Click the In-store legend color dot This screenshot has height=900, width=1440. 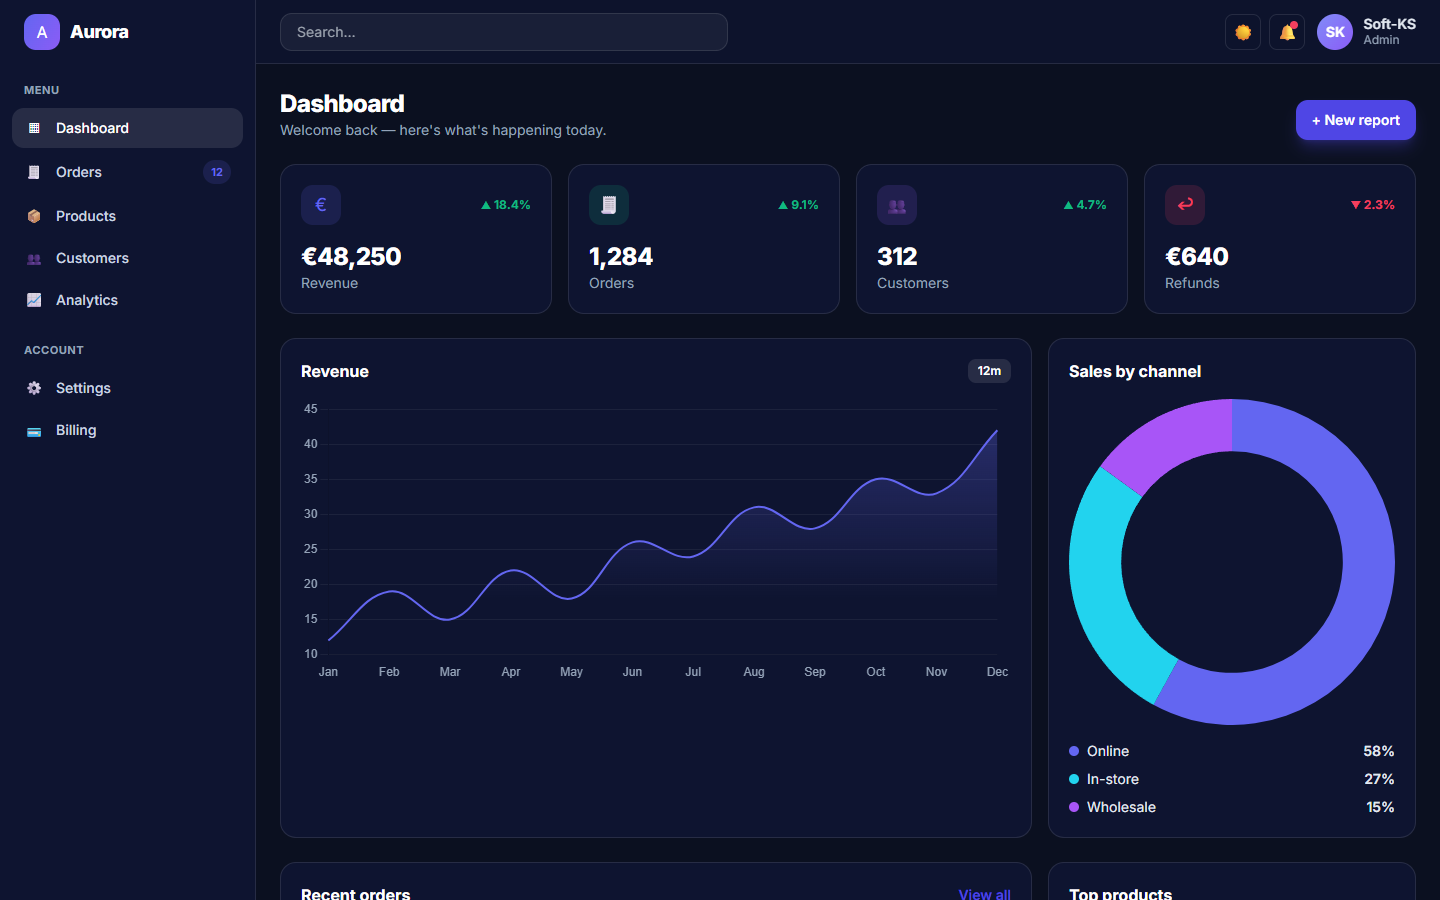pyautogui.click(x=1074, y=779)
